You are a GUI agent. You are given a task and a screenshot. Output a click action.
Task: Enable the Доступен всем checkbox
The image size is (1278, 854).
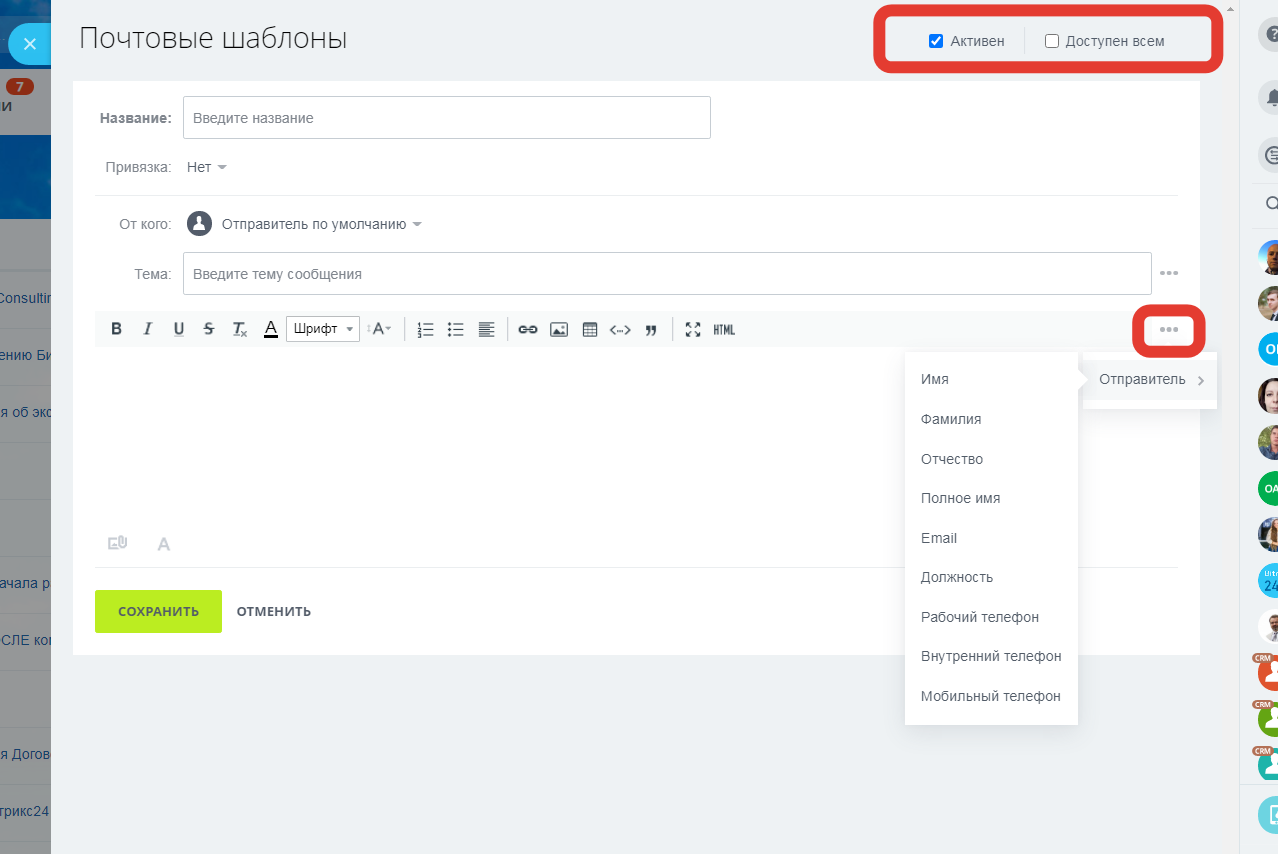[1052, 41]
